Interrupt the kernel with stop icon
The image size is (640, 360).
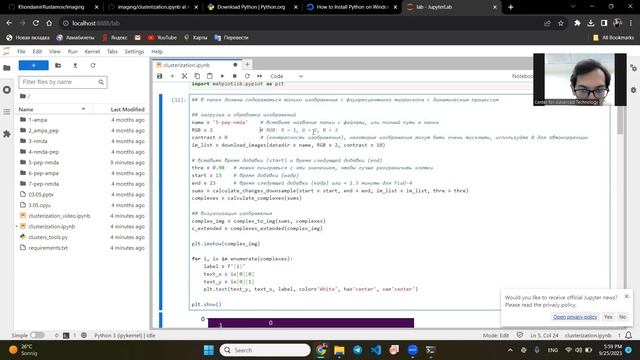234,76
